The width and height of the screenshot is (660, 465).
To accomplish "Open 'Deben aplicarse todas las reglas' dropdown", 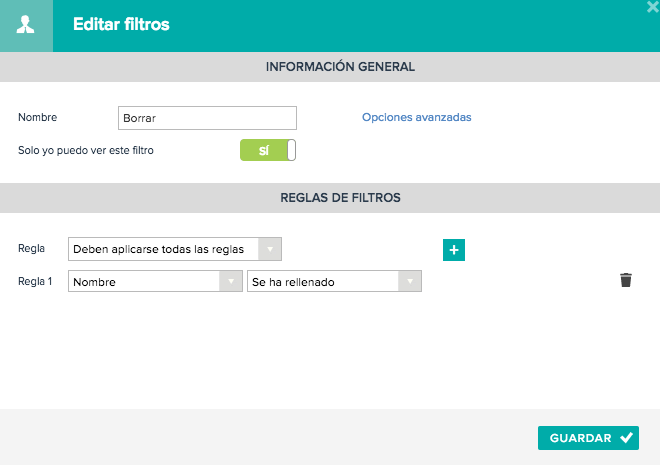I will point(175,249).
